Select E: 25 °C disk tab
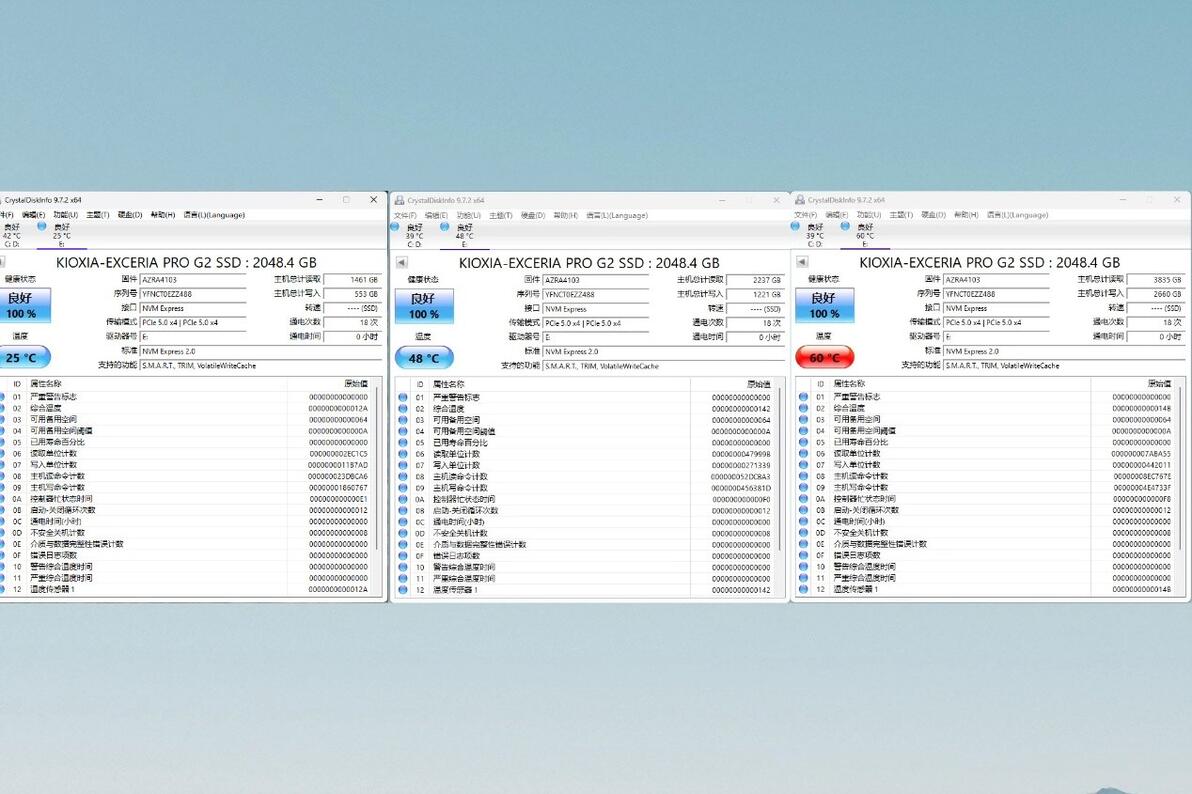 pos(62,235)
